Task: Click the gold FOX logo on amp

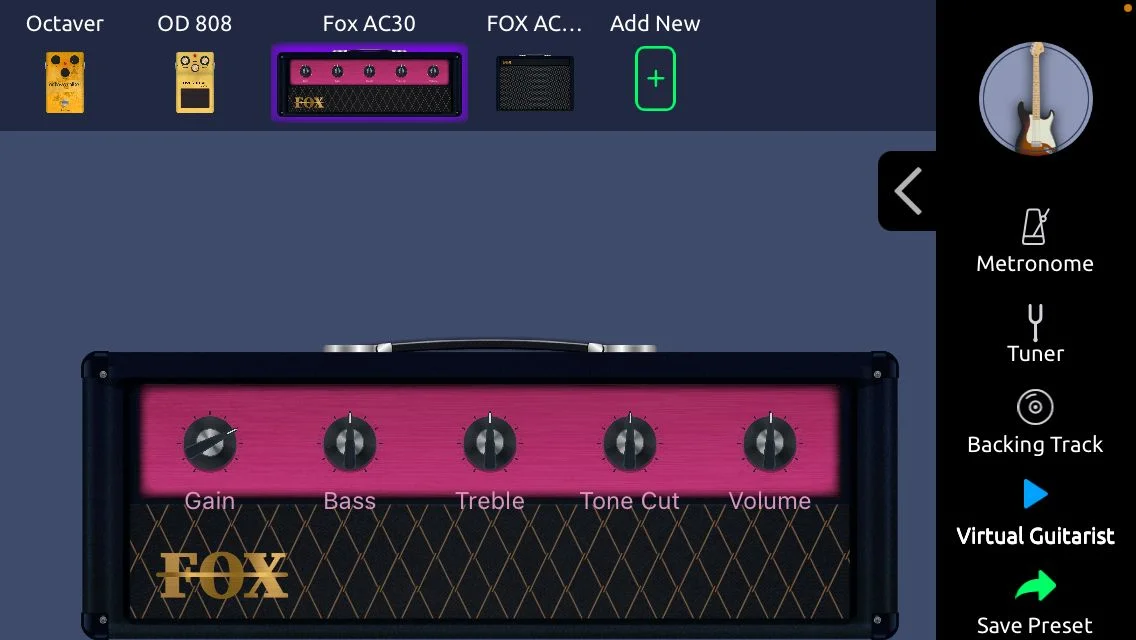Action: click(222, 575)
